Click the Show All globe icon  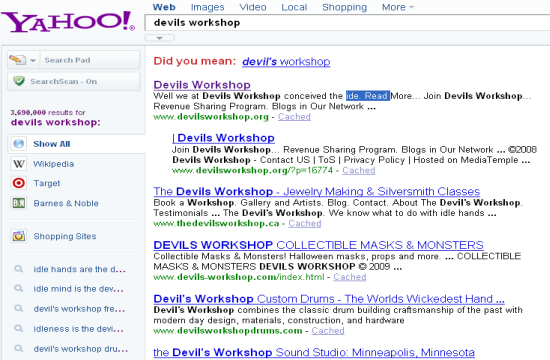(x=19, y=144)
